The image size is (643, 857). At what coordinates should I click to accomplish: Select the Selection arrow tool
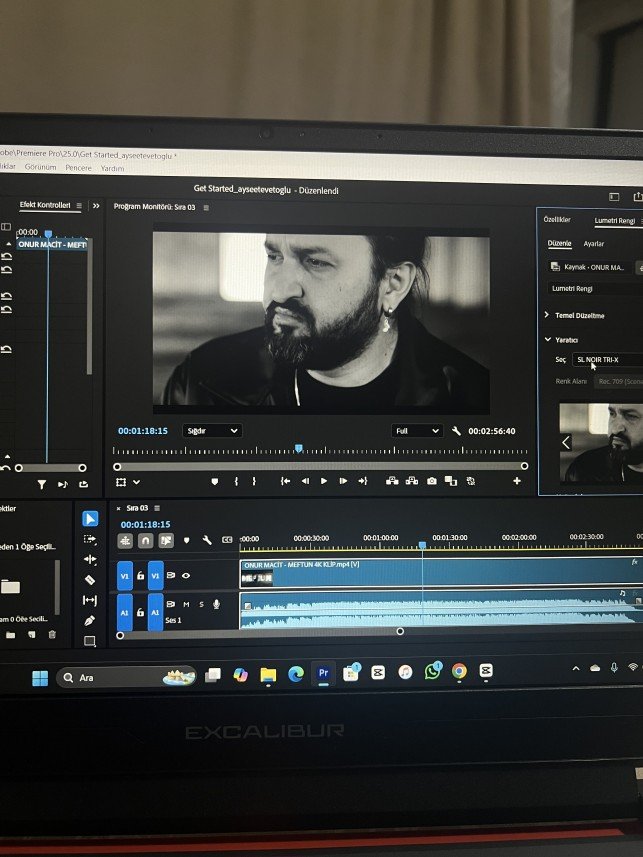point(90,518)
